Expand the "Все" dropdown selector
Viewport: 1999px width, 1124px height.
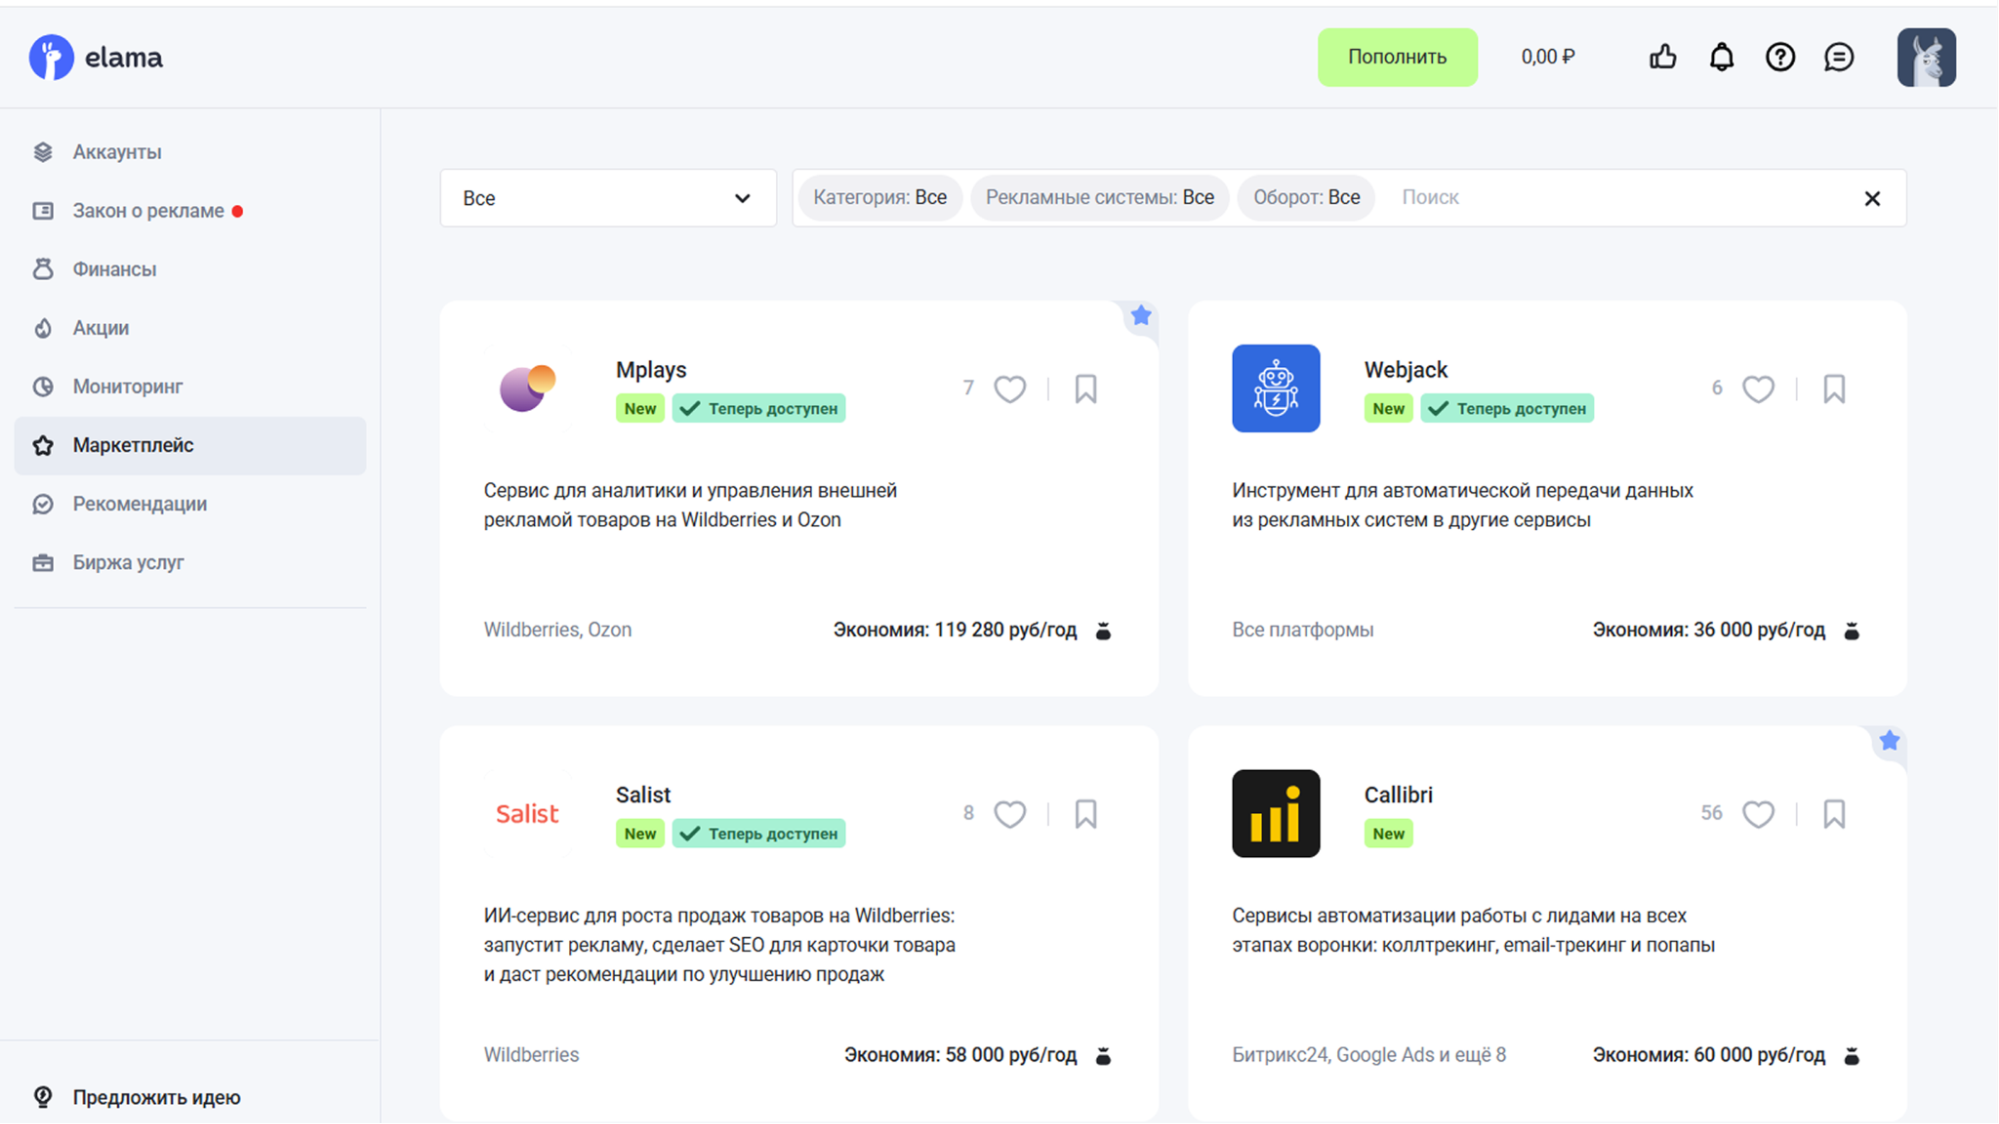click(607, 198)
